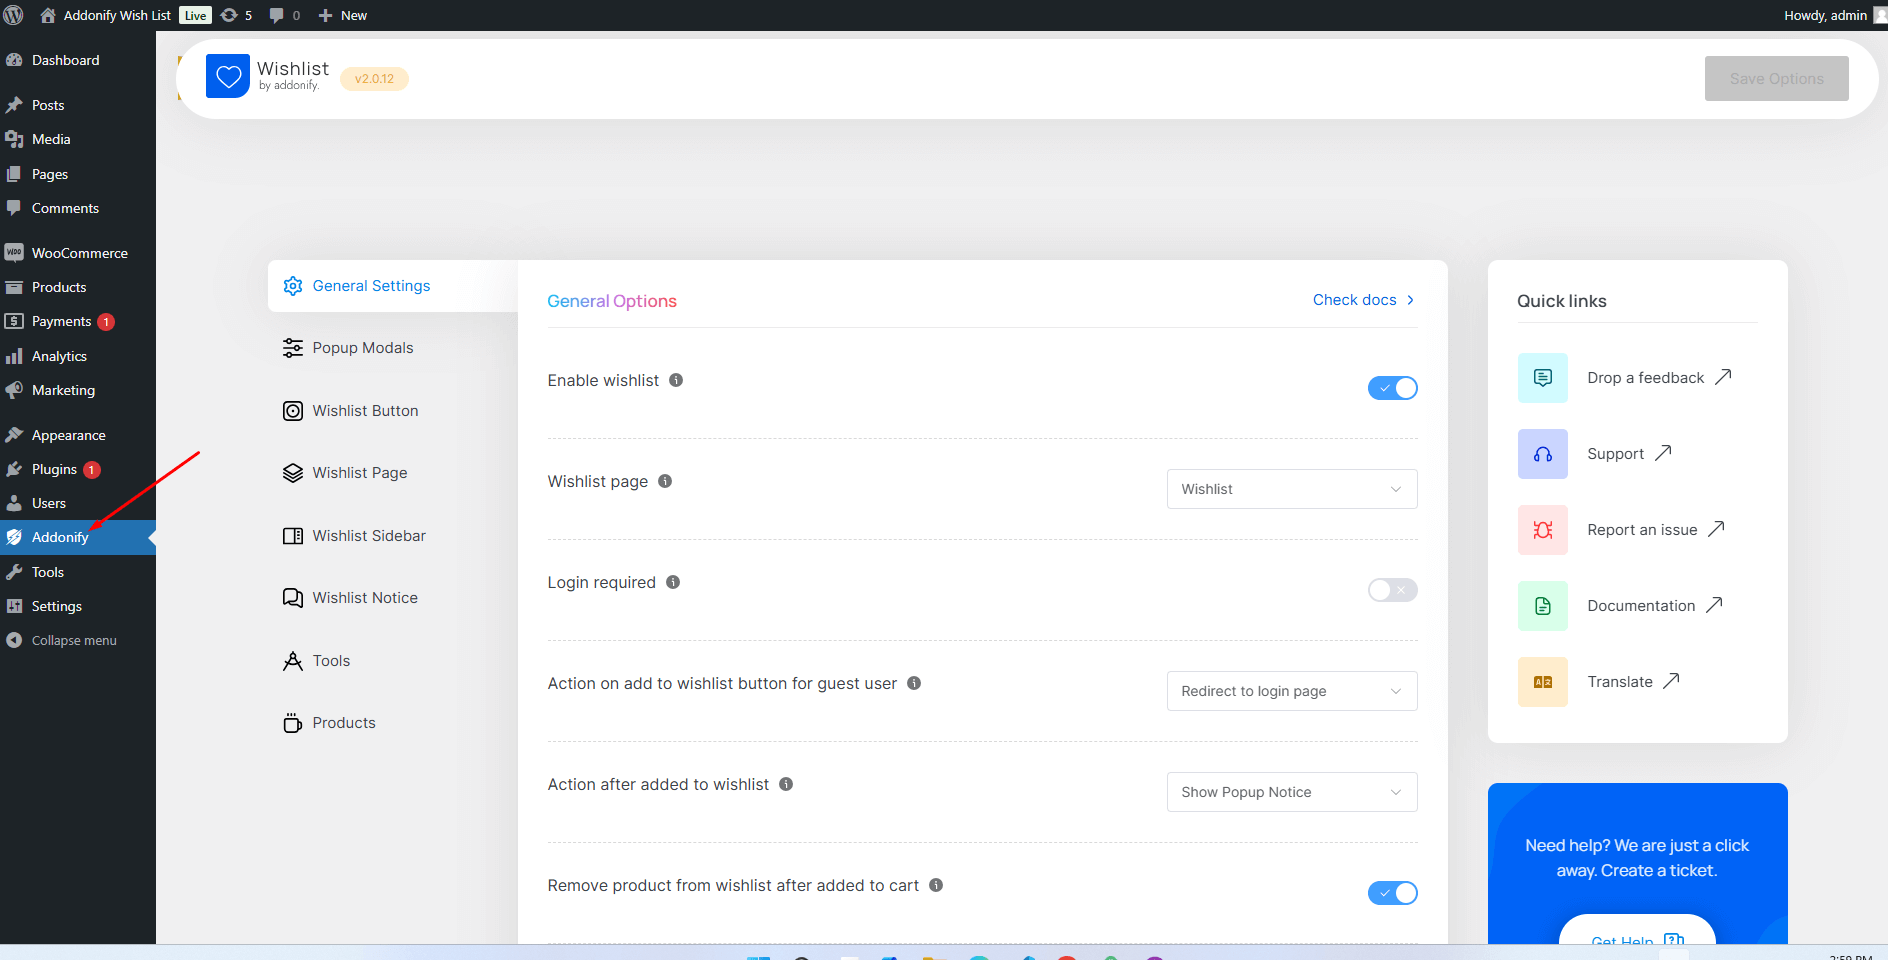
Task: Click the Save Options button
Action: (1776, 78)
